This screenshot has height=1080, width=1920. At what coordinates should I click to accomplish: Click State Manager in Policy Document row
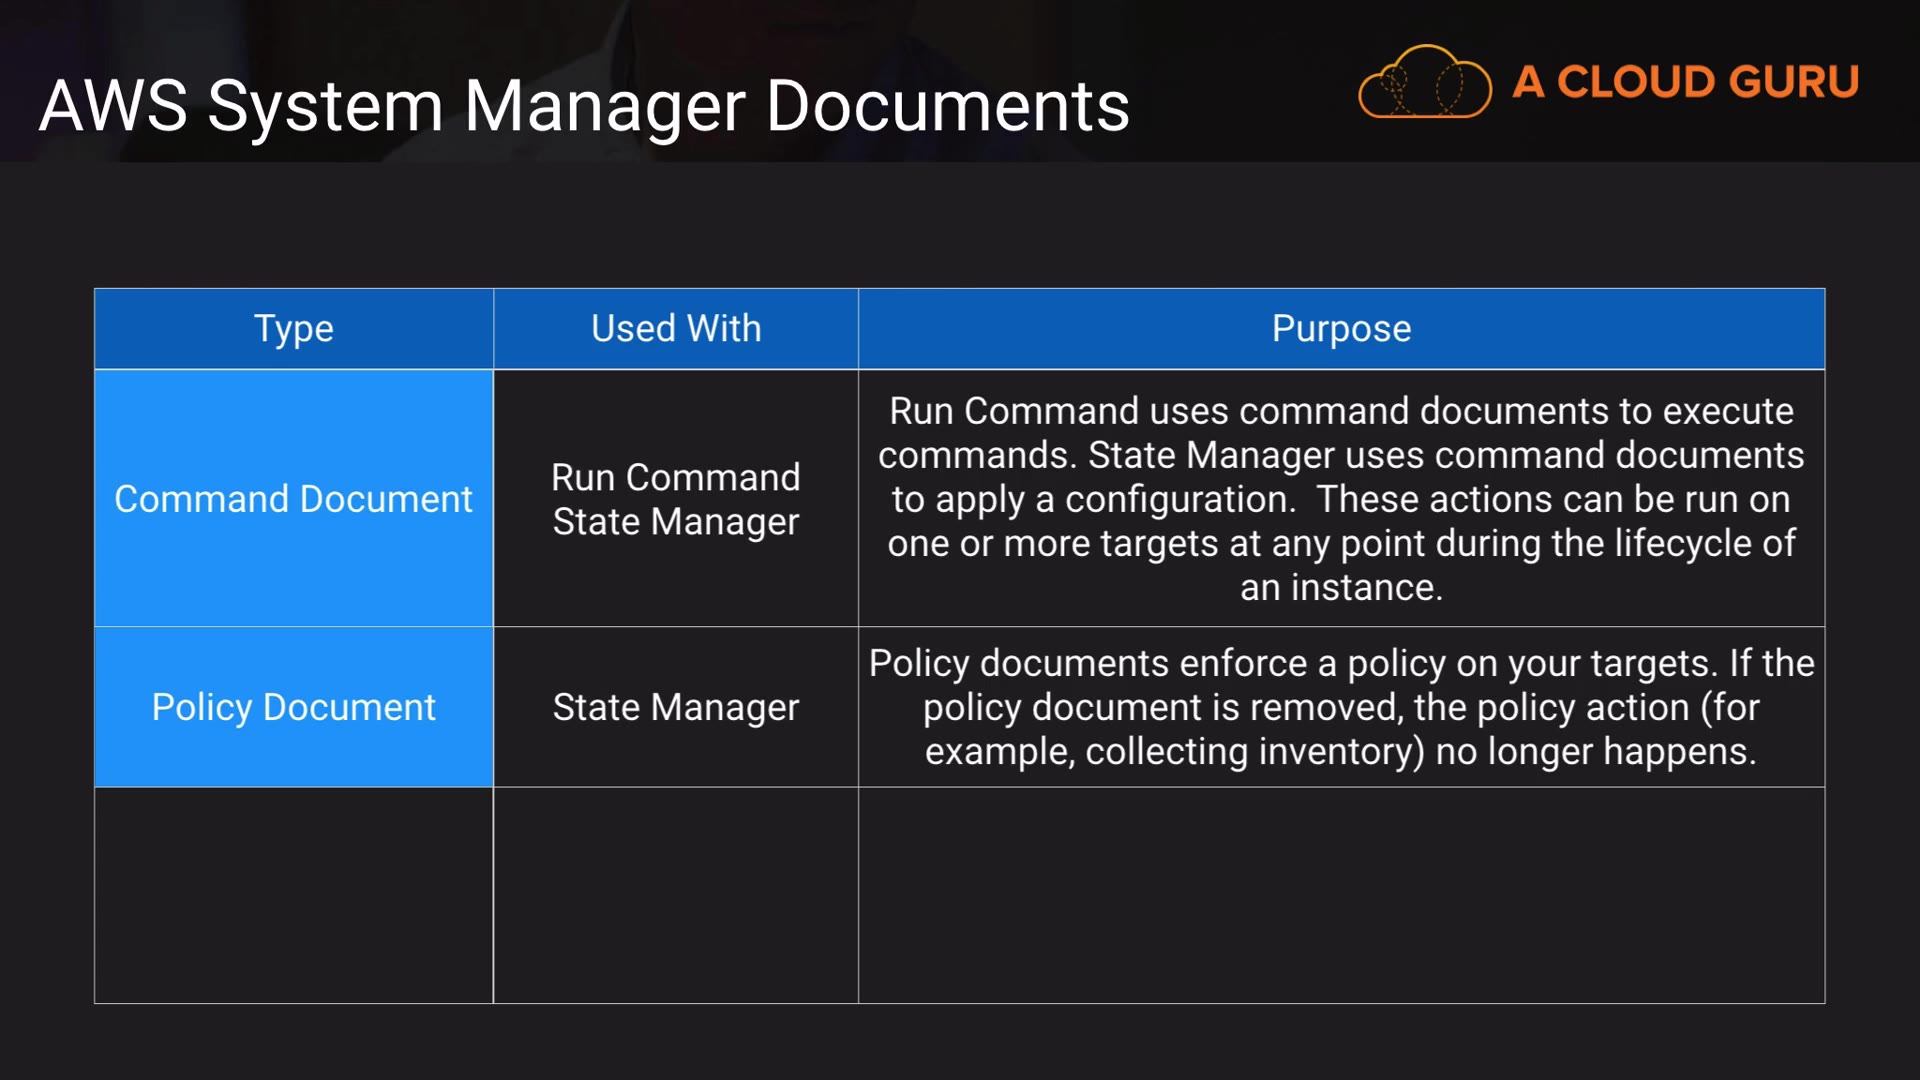pyautogui.click(x=676, y=707)
